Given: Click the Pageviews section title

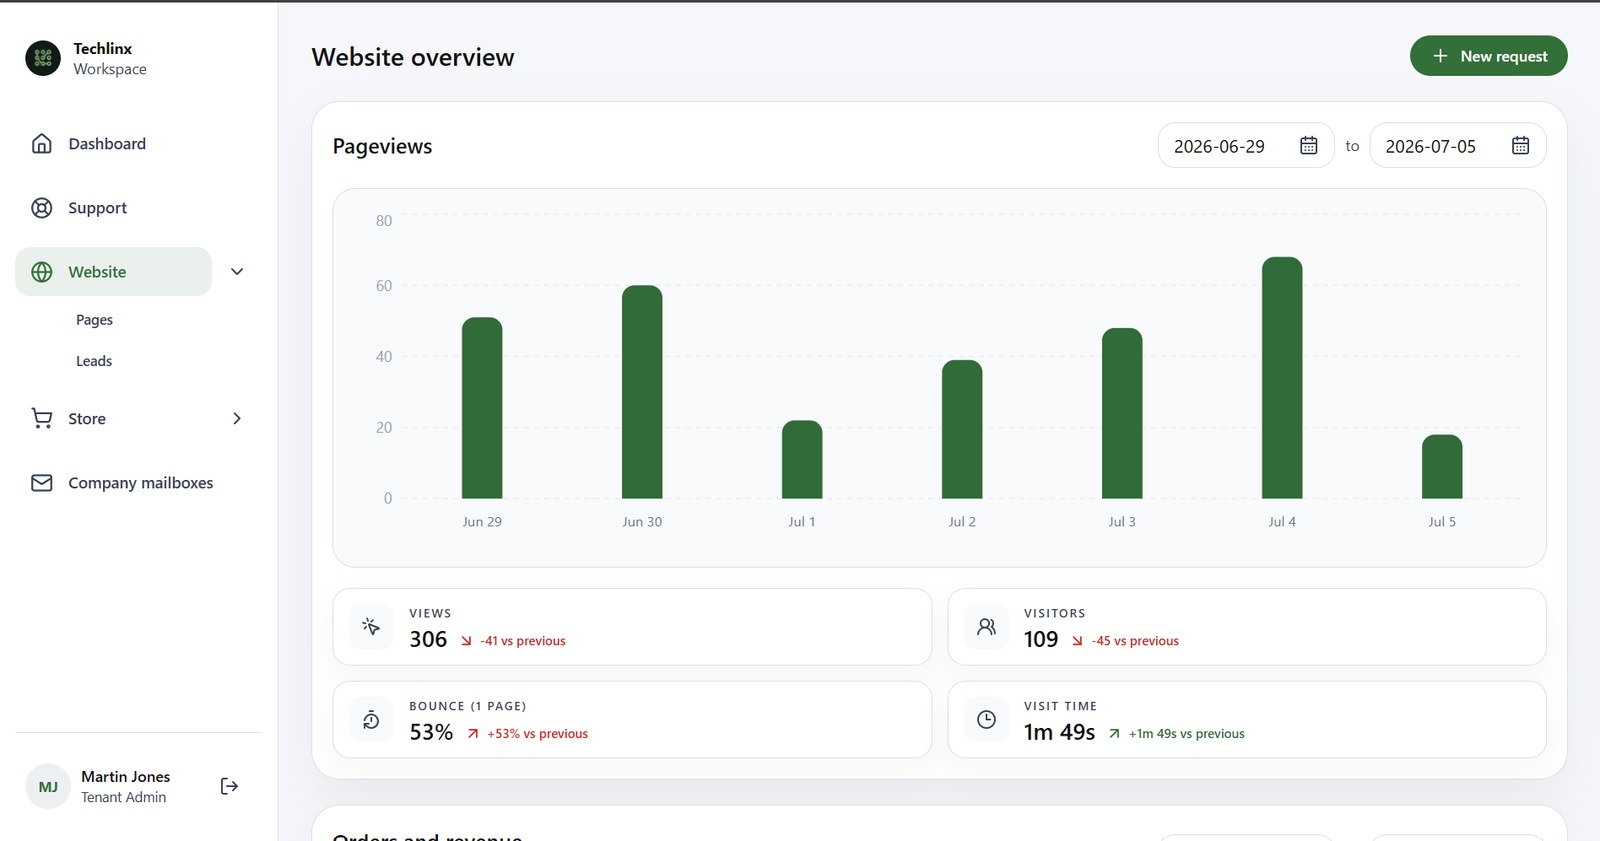Looking at the screenshot, I should [x=382, y=146].
